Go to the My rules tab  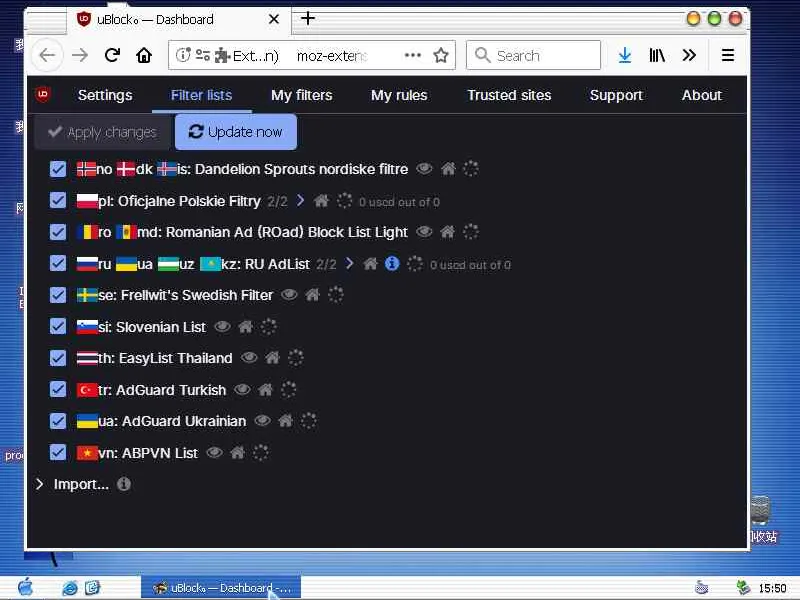(x=399, y=95)
